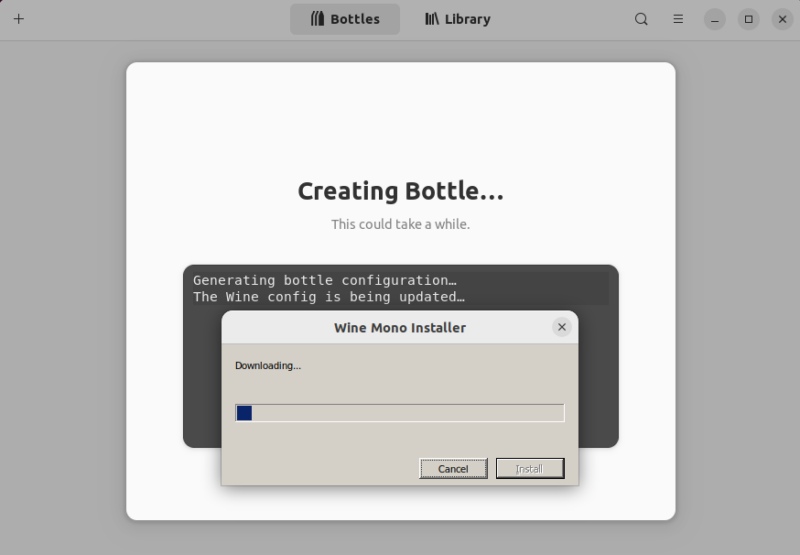Minimize the Bottles window

[715, 19]
